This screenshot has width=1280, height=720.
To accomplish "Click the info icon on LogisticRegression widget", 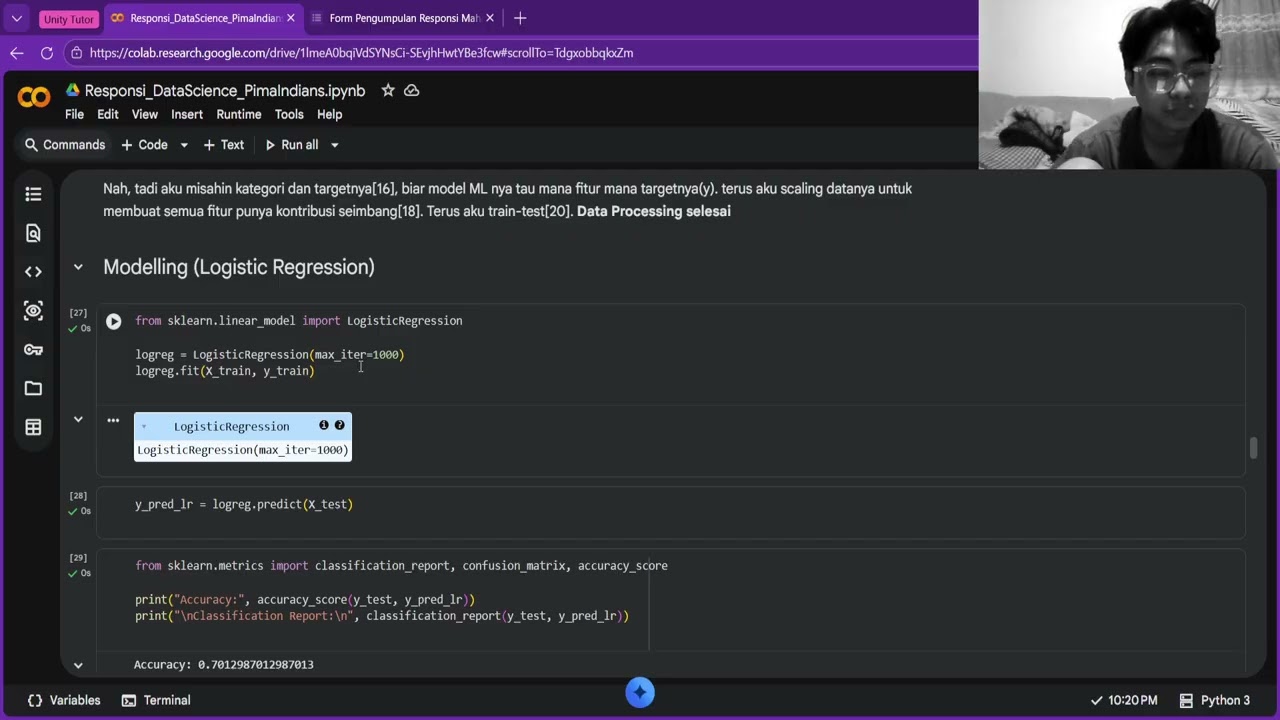I will 324,425.
